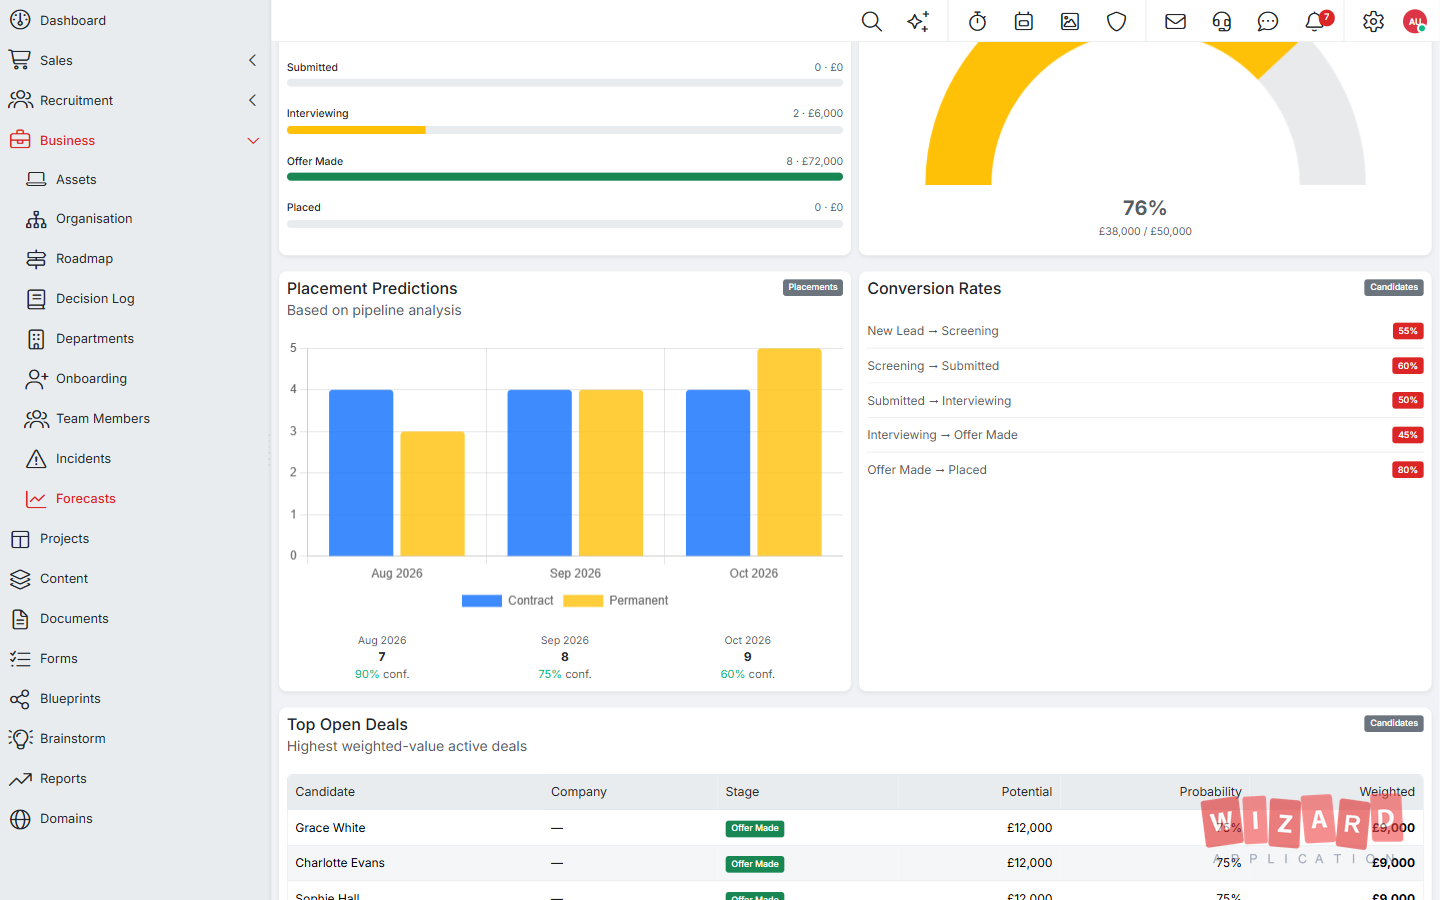Screen dimensions: 1440x900
Task: Expand the Sales menu chevron
Action: pos(252,60)
